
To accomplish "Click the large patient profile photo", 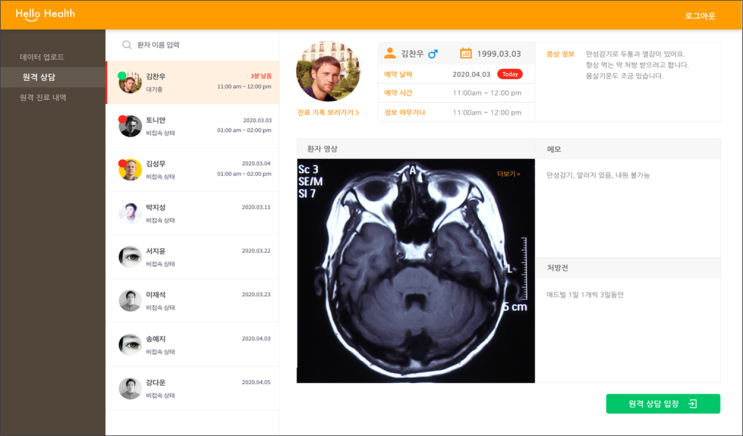I will (x=328, y=71).
